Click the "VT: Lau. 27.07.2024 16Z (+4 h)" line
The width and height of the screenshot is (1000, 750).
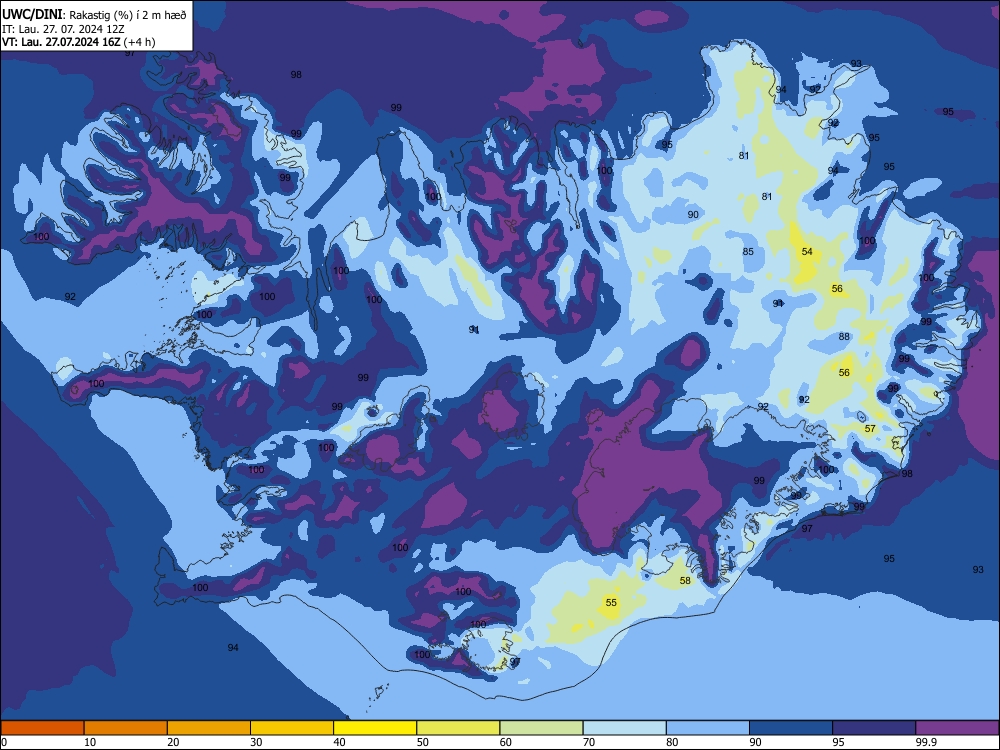78,43
